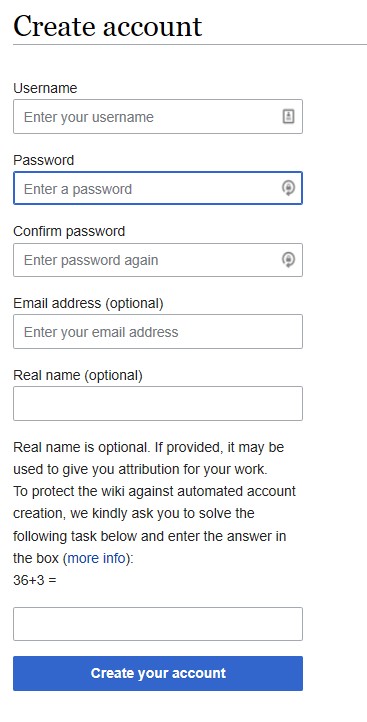Viewport: 367px width, 722px height.
Task: Click the 'Real name (optional)' label
Action: [78, 375]
